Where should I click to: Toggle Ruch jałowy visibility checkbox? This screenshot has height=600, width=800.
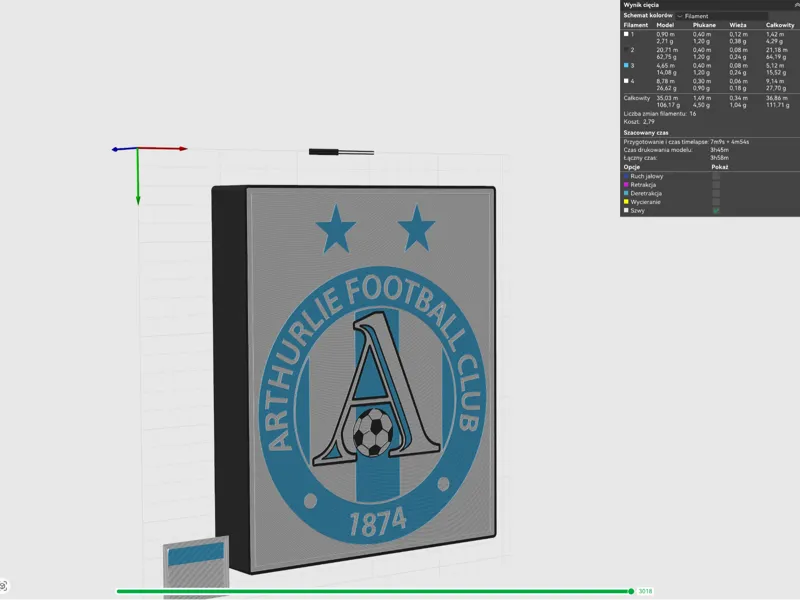click(716, 176)
